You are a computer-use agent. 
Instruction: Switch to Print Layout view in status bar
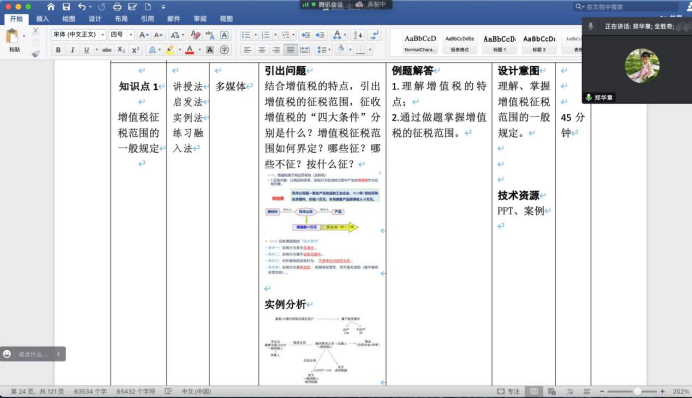(534, 391)
